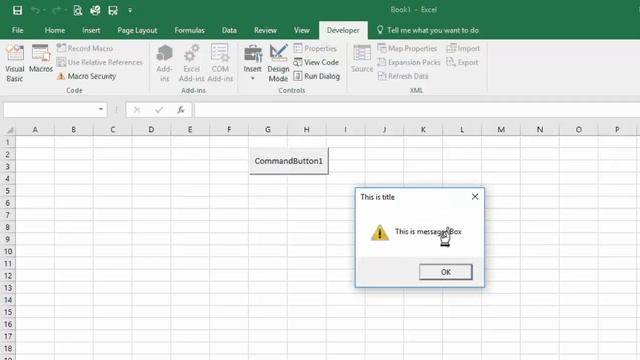Expand the Name Box dropdown

pos(100,109)
